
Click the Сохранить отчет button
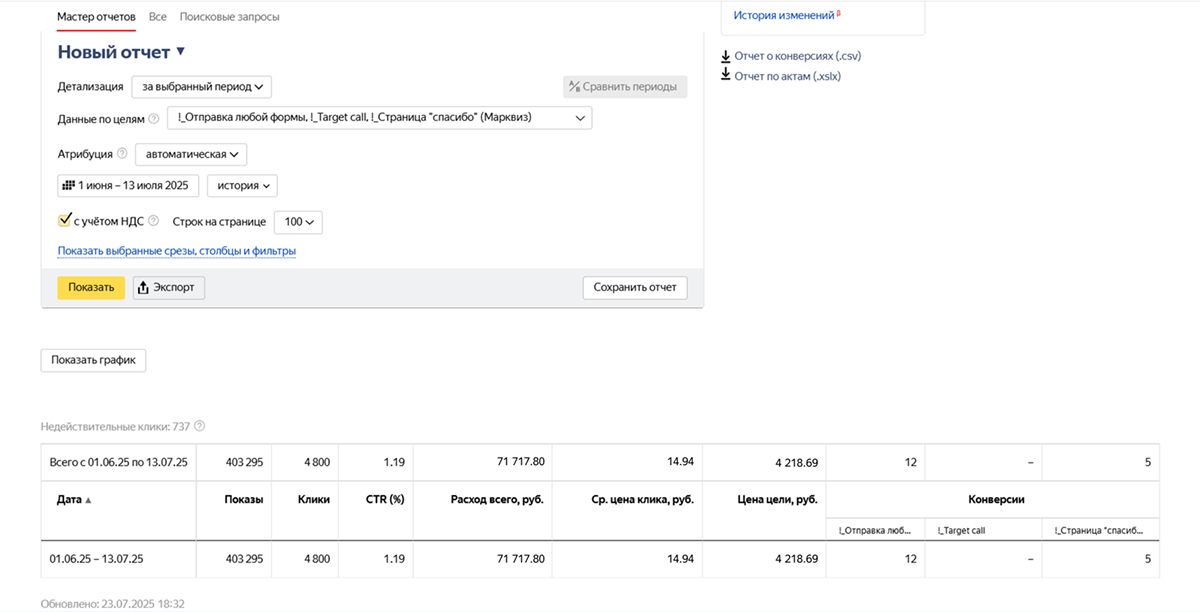pos(635,288)
